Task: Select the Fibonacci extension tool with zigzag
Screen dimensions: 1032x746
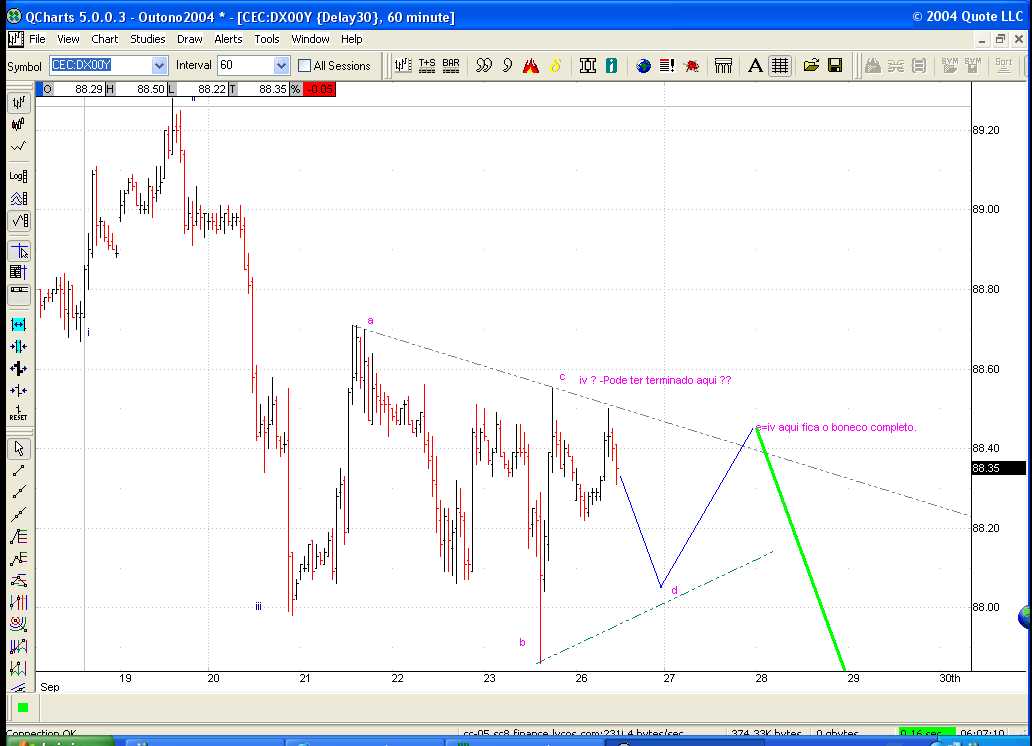Action: click(18, 559)
